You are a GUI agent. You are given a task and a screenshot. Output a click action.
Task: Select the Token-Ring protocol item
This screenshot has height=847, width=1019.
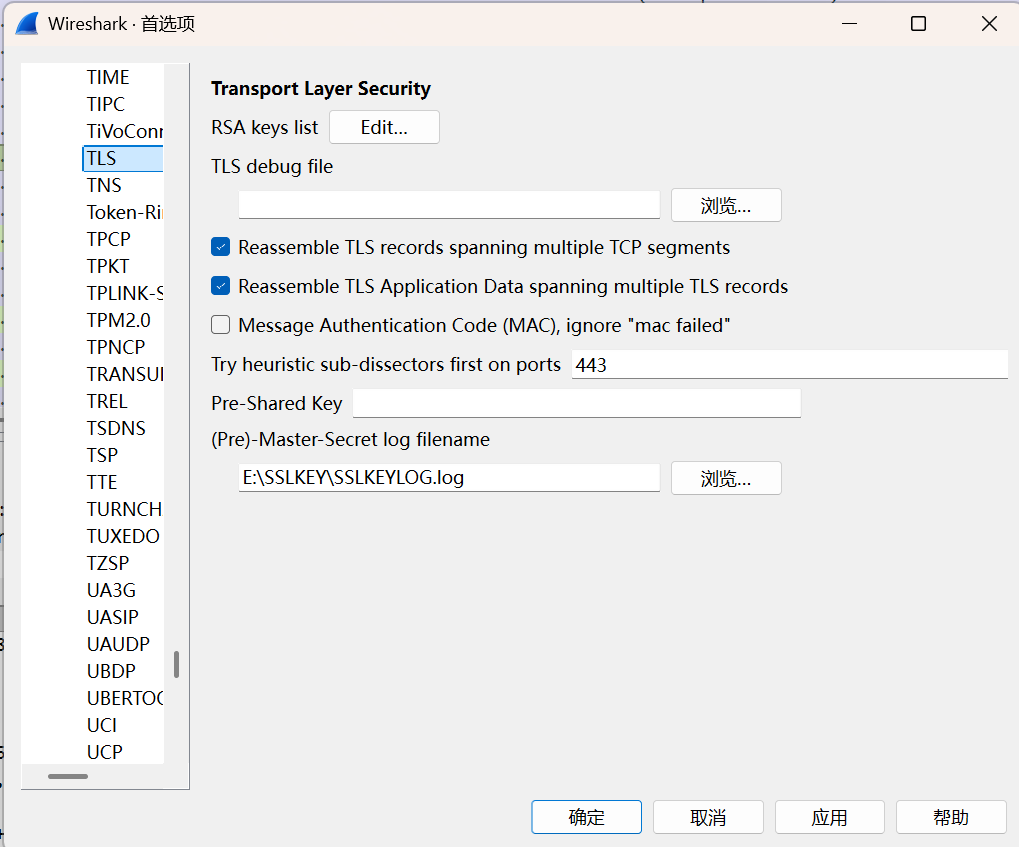pyautogui.click(x=124, y=213)
